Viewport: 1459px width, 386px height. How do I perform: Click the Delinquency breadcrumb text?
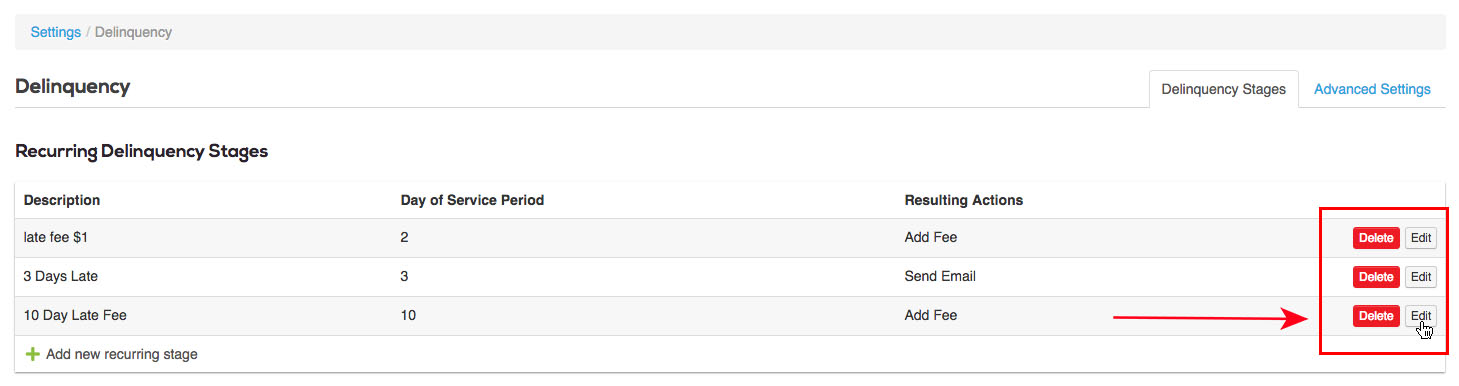[x=133, y=32]
